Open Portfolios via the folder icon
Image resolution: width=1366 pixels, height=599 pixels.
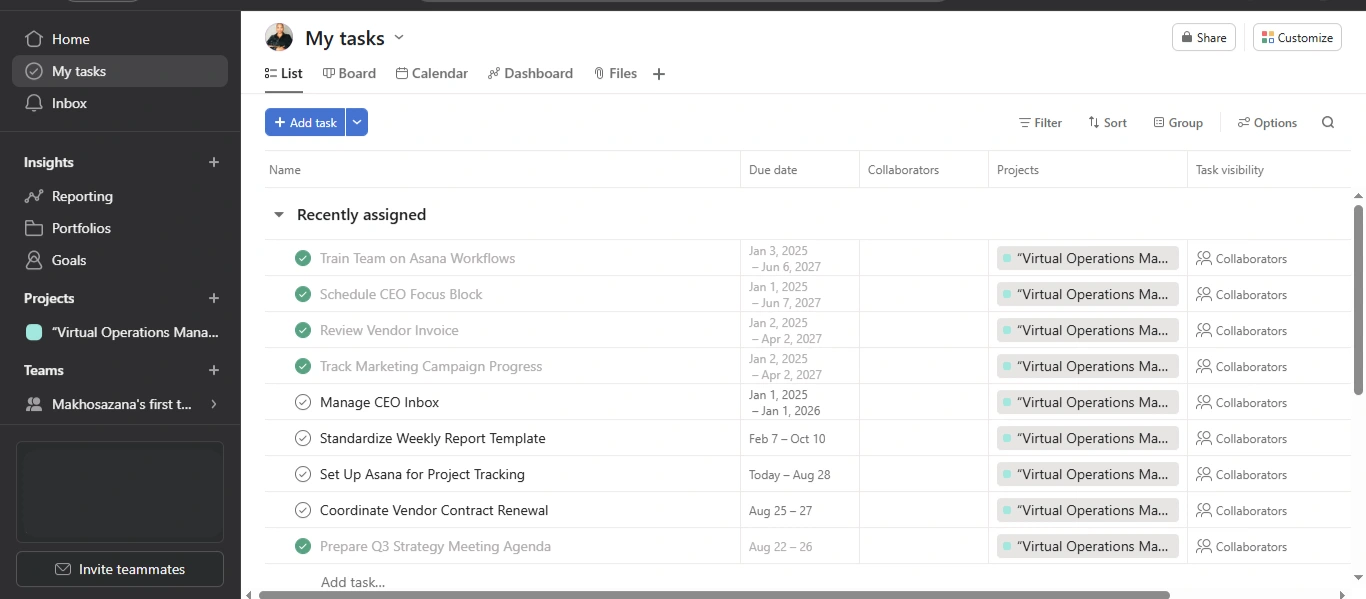tap(34, 228)
